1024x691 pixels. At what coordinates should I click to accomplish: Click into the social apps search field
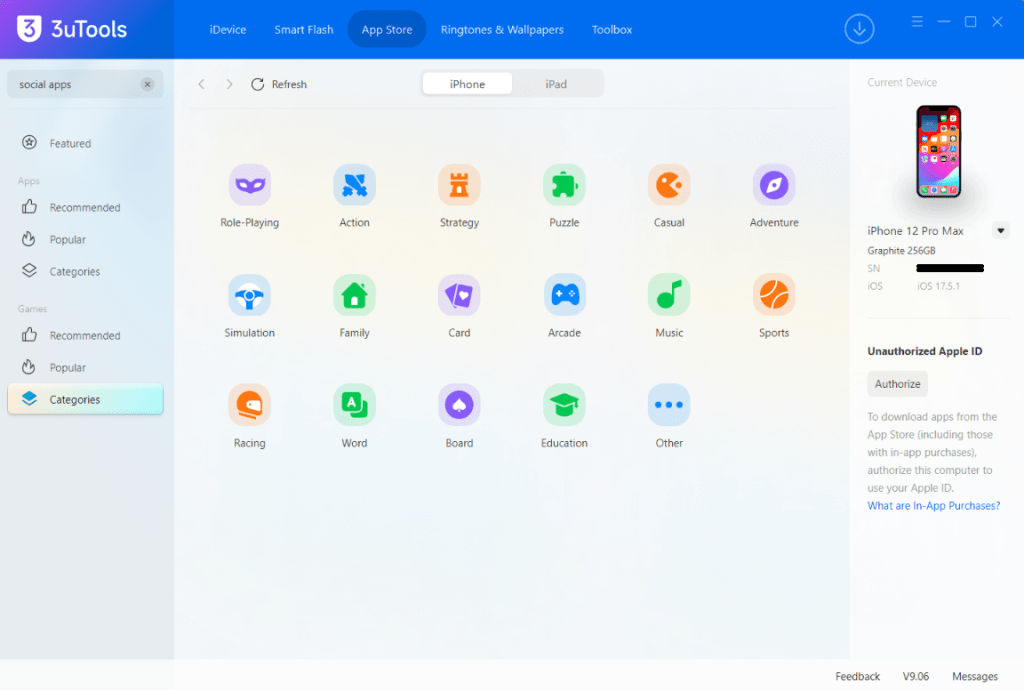coord(77,84)
